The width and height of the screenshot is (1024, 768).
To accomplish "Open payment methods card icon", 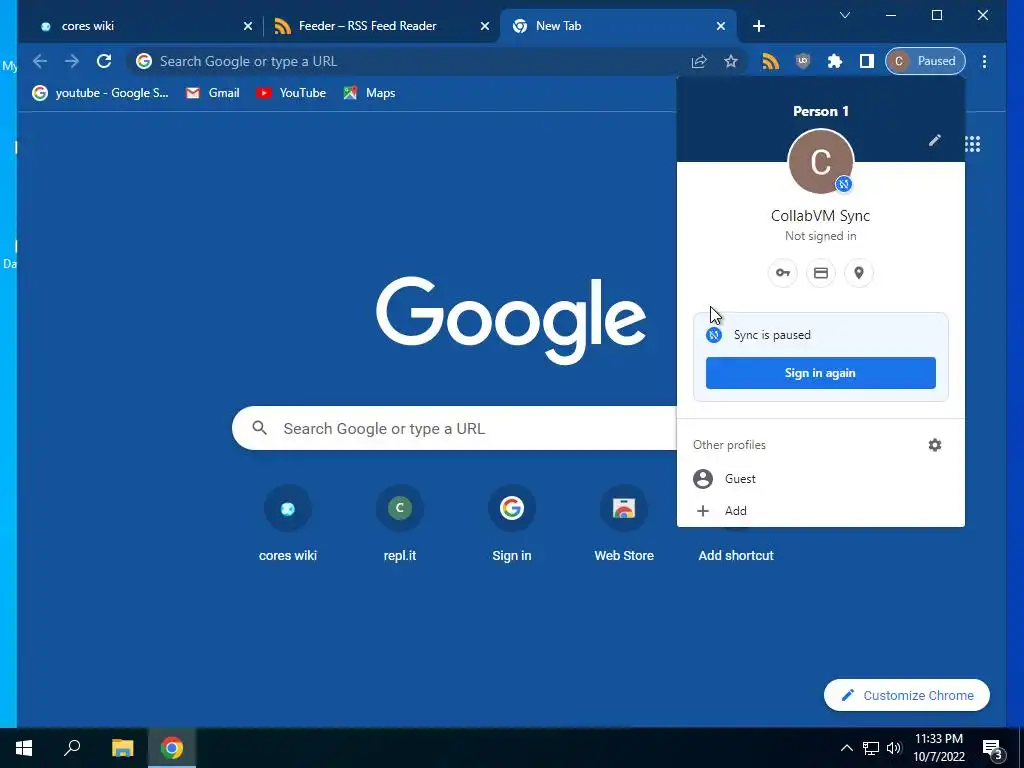I will (x=821, y=273).
